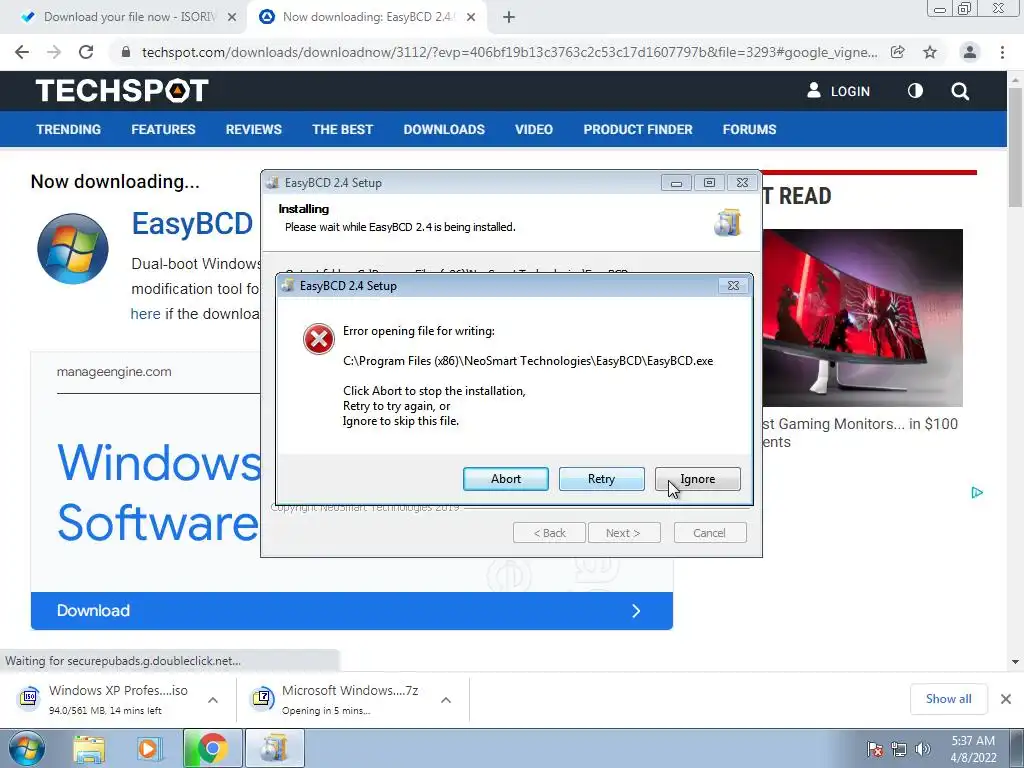Open the TRENDING menu
Viewport: 1024px width, 768px height.
[x=69, y=129]
